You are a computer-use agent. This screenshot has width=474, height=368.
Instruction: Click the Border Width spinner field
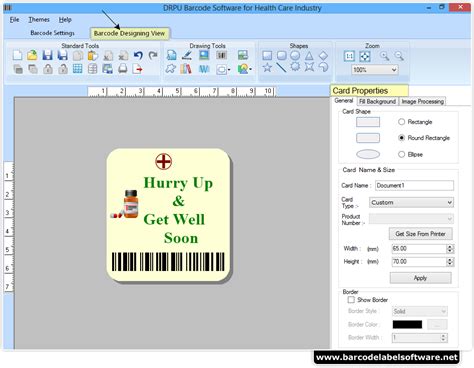pos(419,338)
